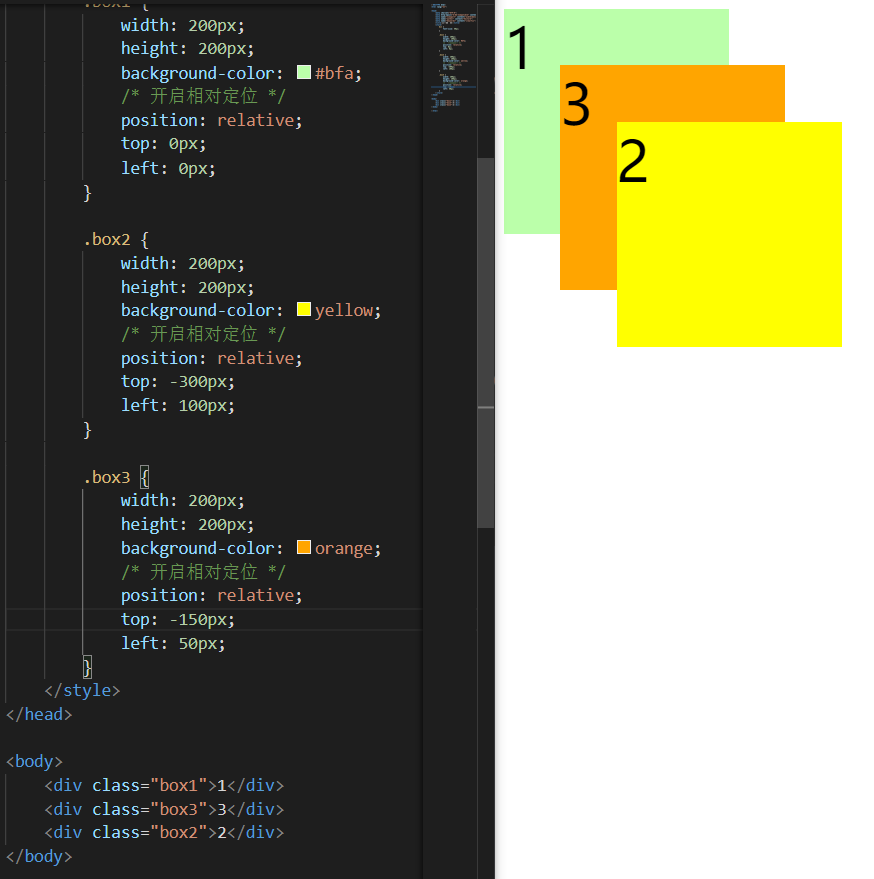The image size is (874, 879).
Task: Click the <body> opening tag
Action: 33,761
